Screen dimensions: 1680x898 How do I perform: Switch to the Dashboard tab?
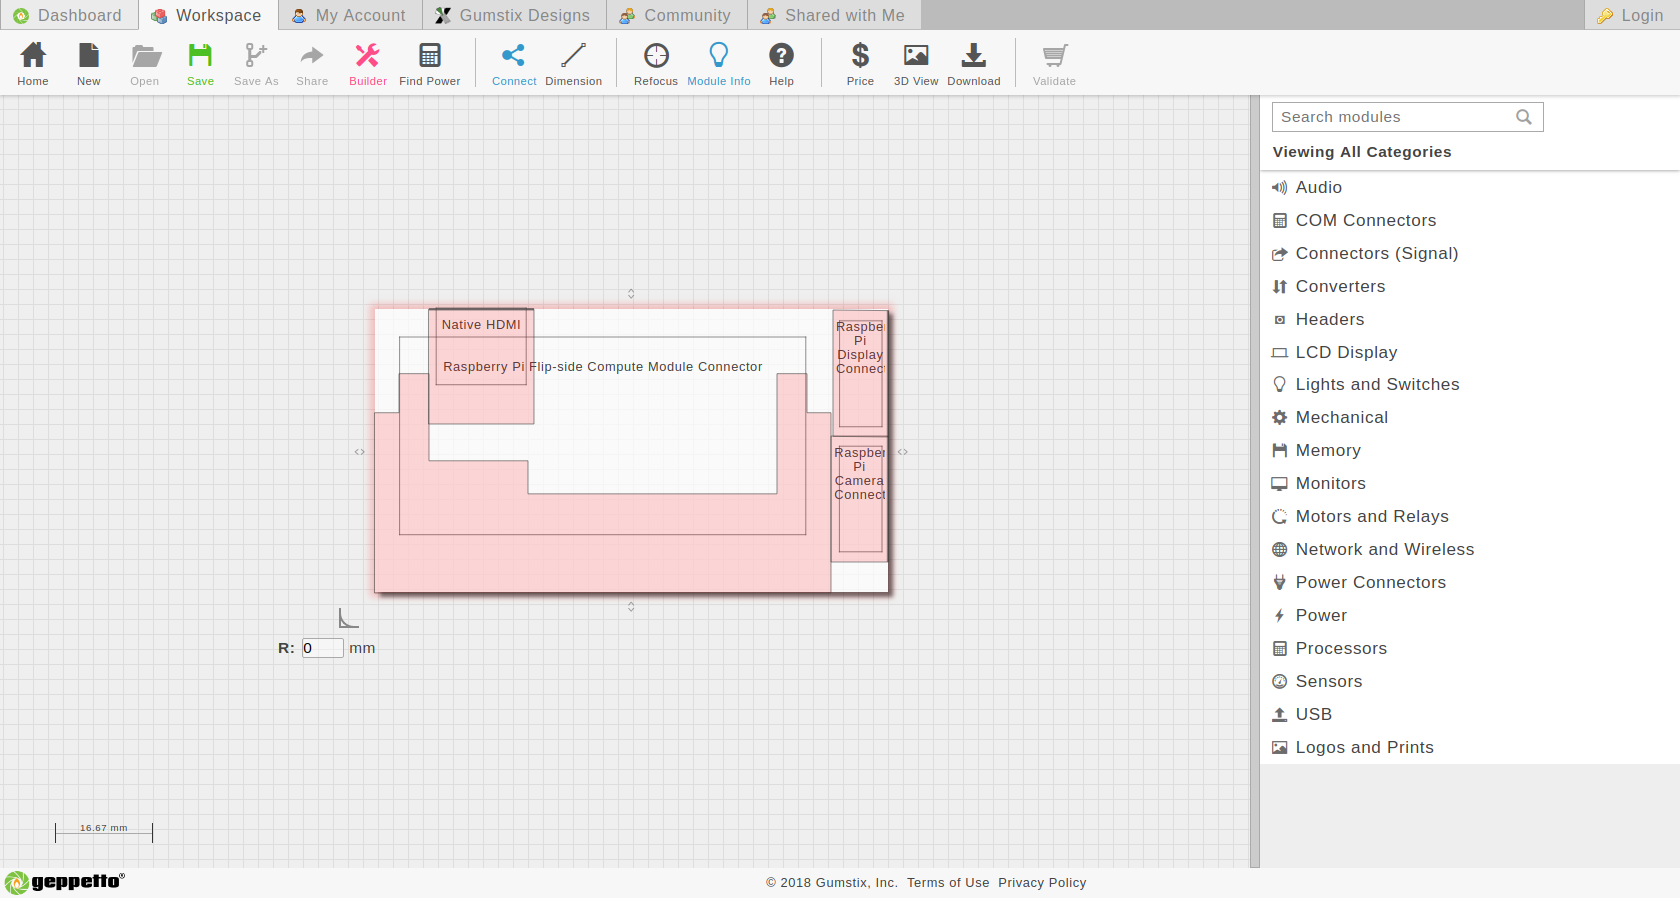pos(68,15)
